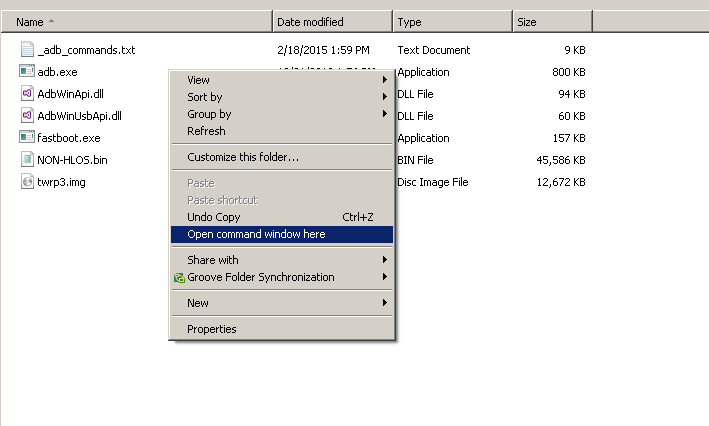The width and height of the screenshot is (709, 426).
Task: Click Customize this folder option
Action: 243,157
